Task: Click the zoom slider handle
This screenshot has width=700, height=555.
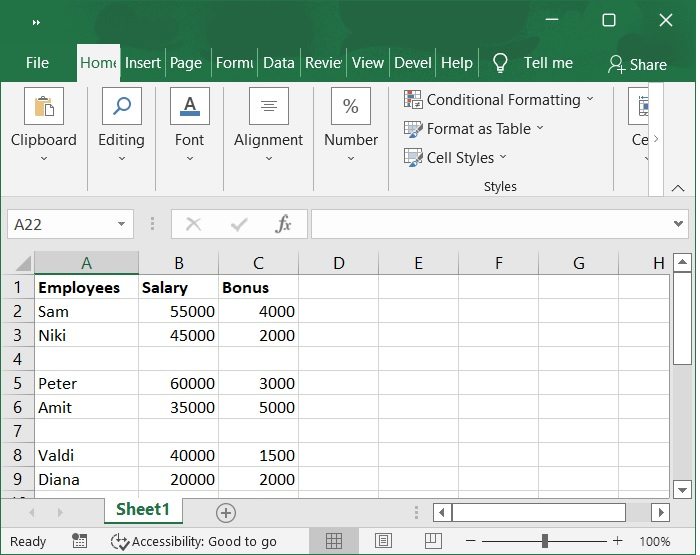Action: [x=545, y=541]
